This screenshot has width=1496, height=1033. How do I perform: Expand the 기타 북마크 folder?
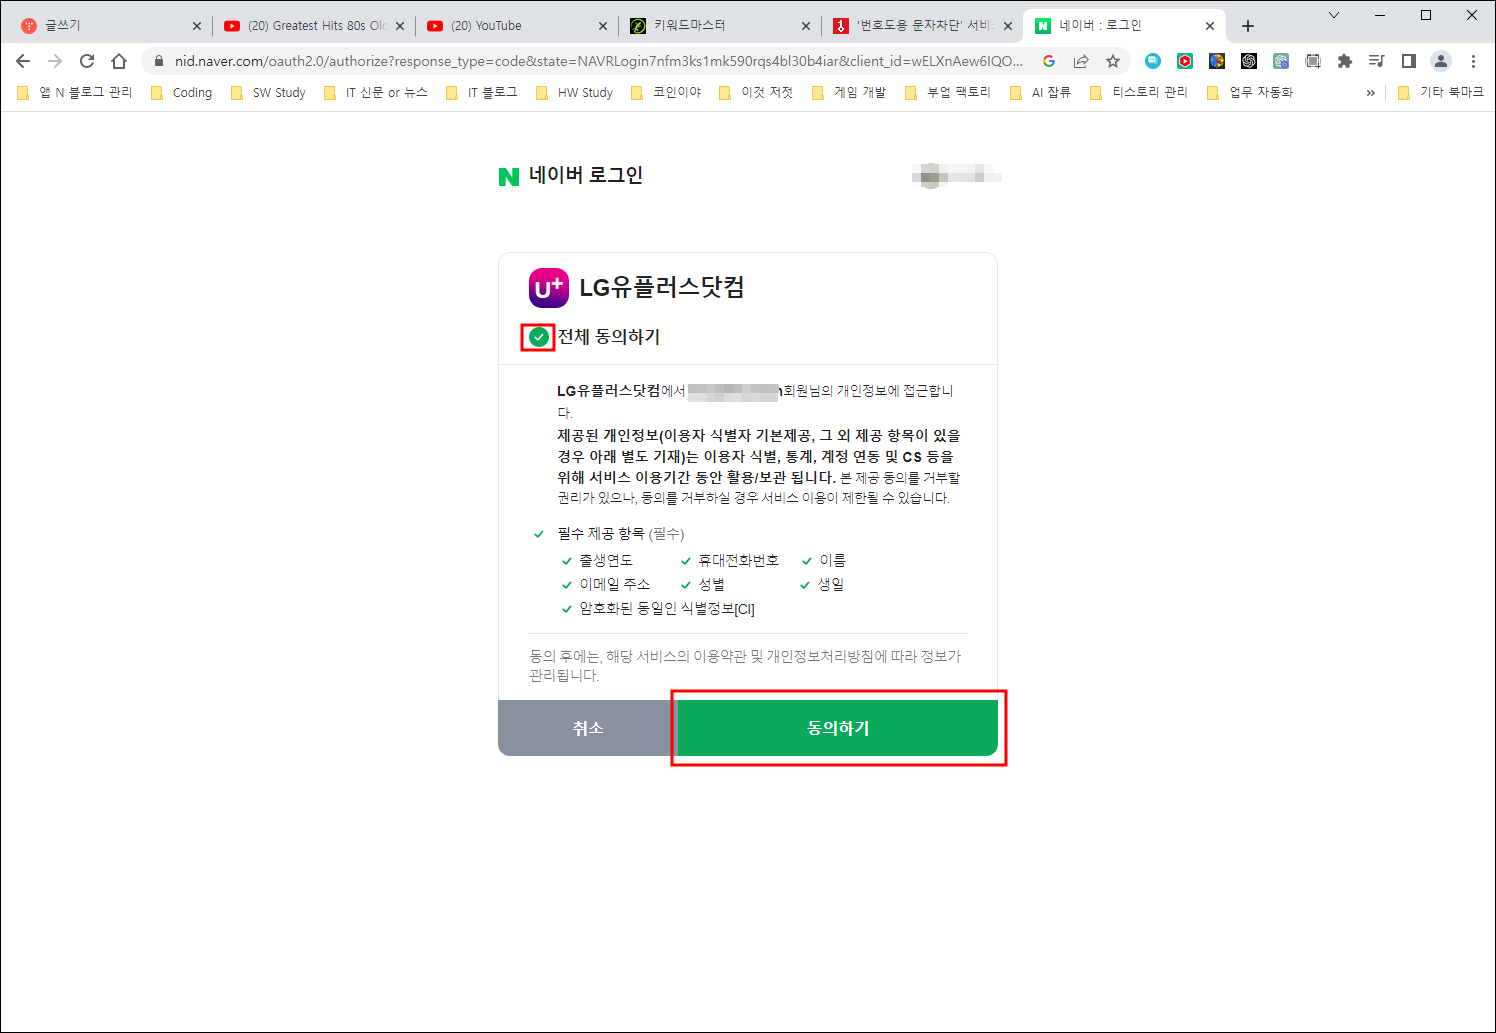pyautogui.click(x=1441, y=93)
